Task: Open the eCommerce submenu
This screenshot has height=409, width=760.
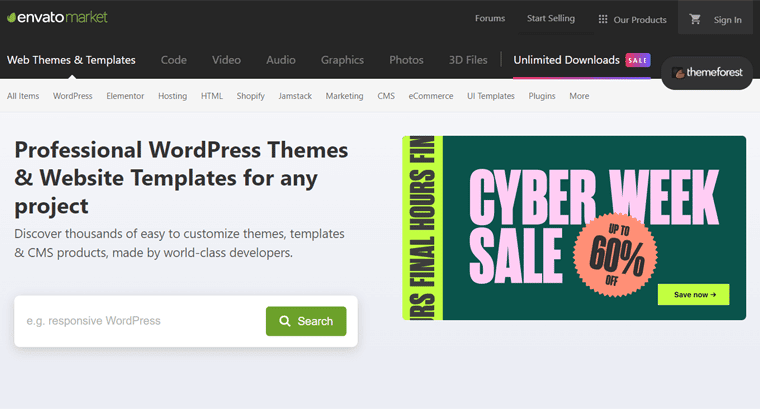Action: tap(431, 96)
